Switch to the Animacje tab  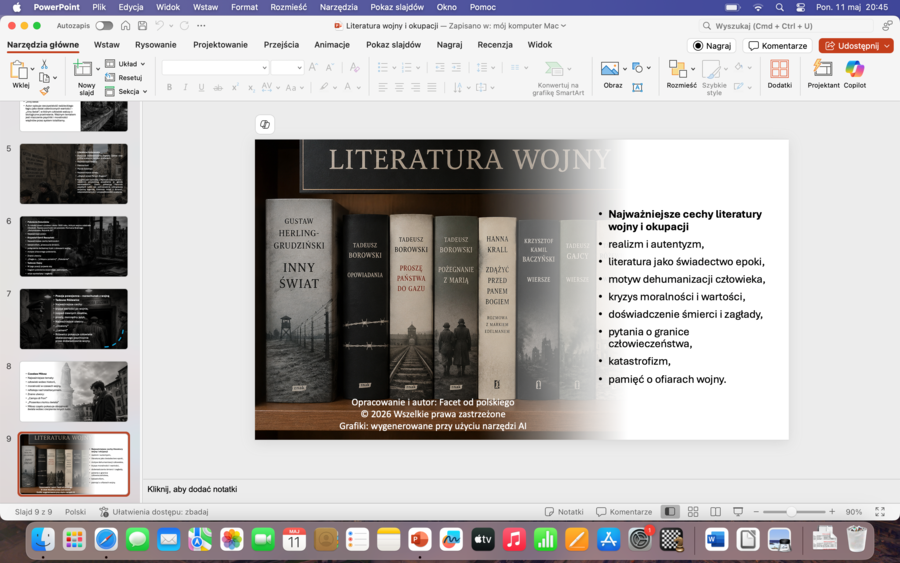[332, 45]
